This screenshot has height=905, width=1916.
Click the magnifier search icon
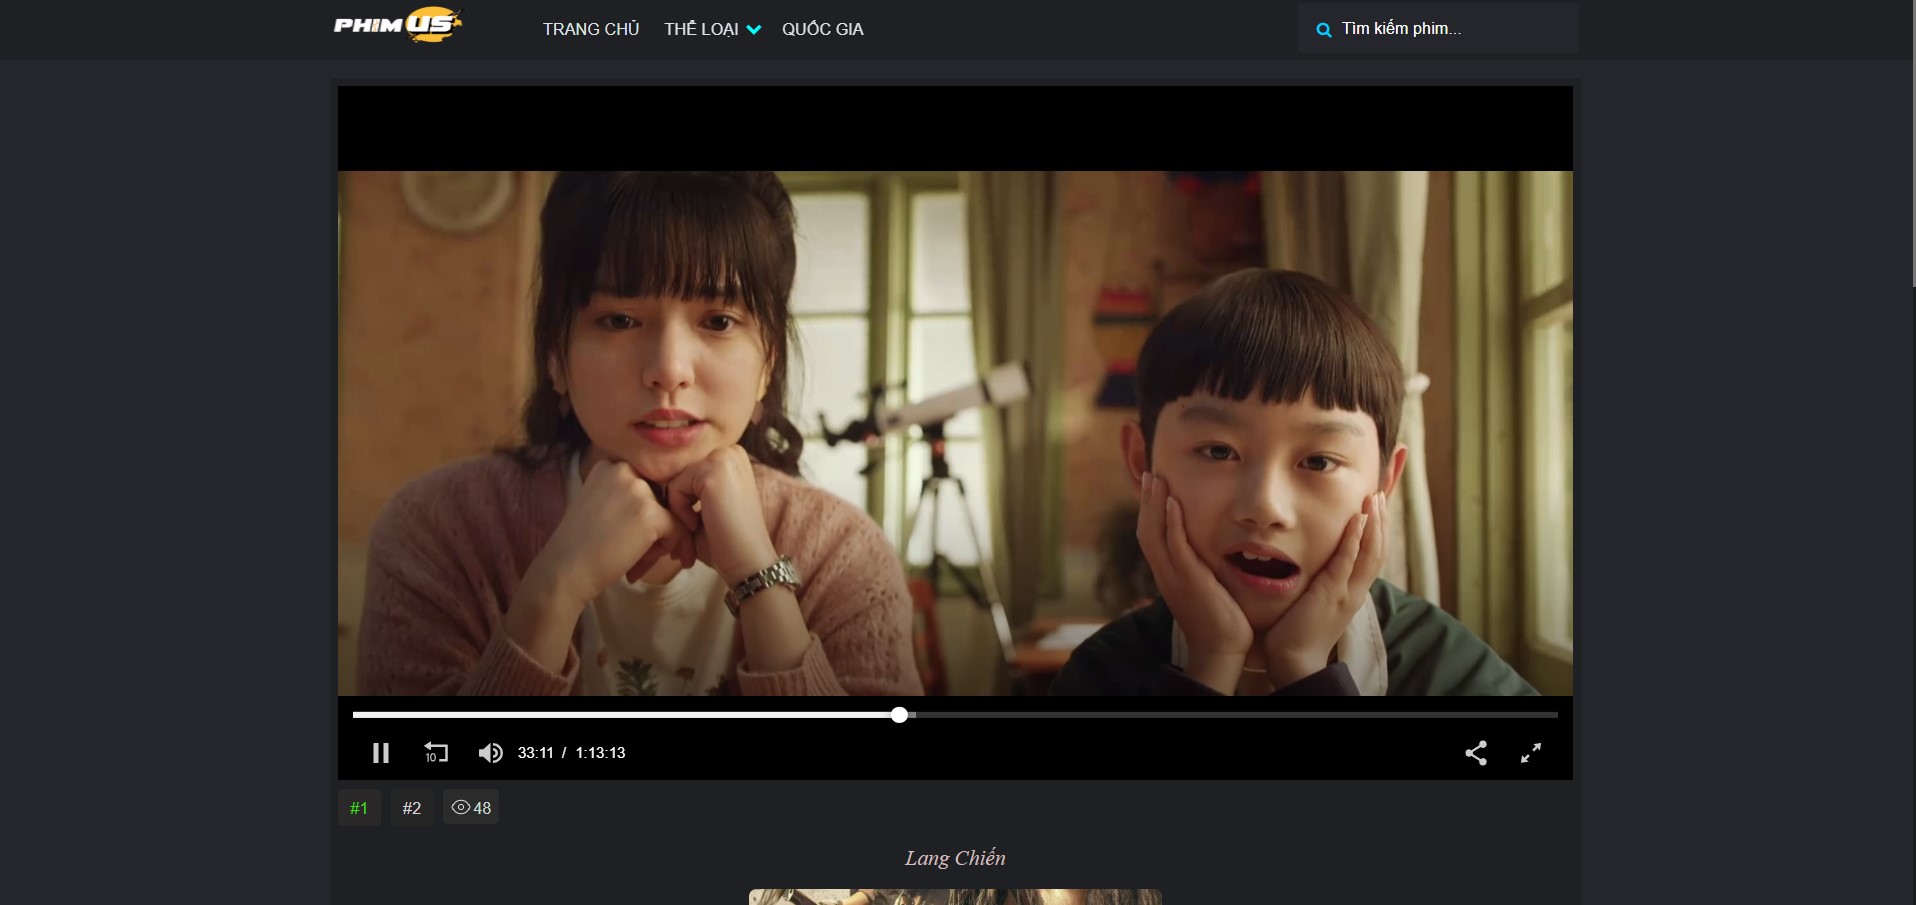click(1323, 30)
